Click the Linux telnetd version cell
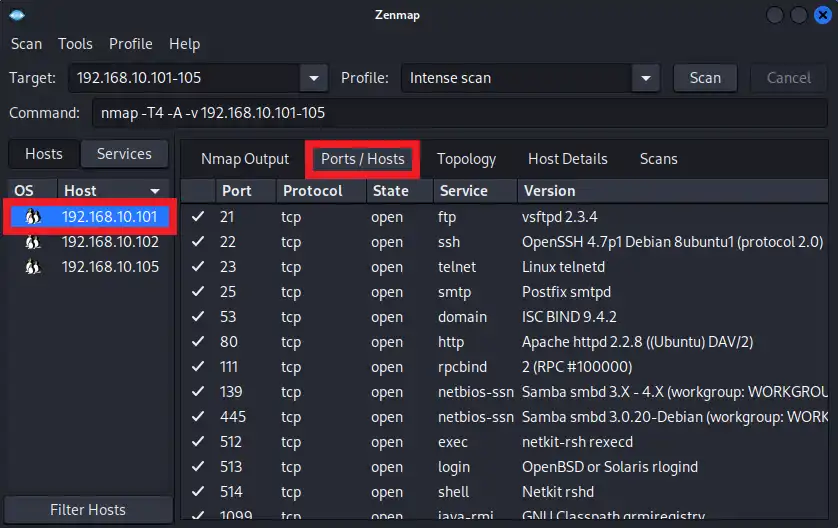838x528 pixels. point(563,267)
